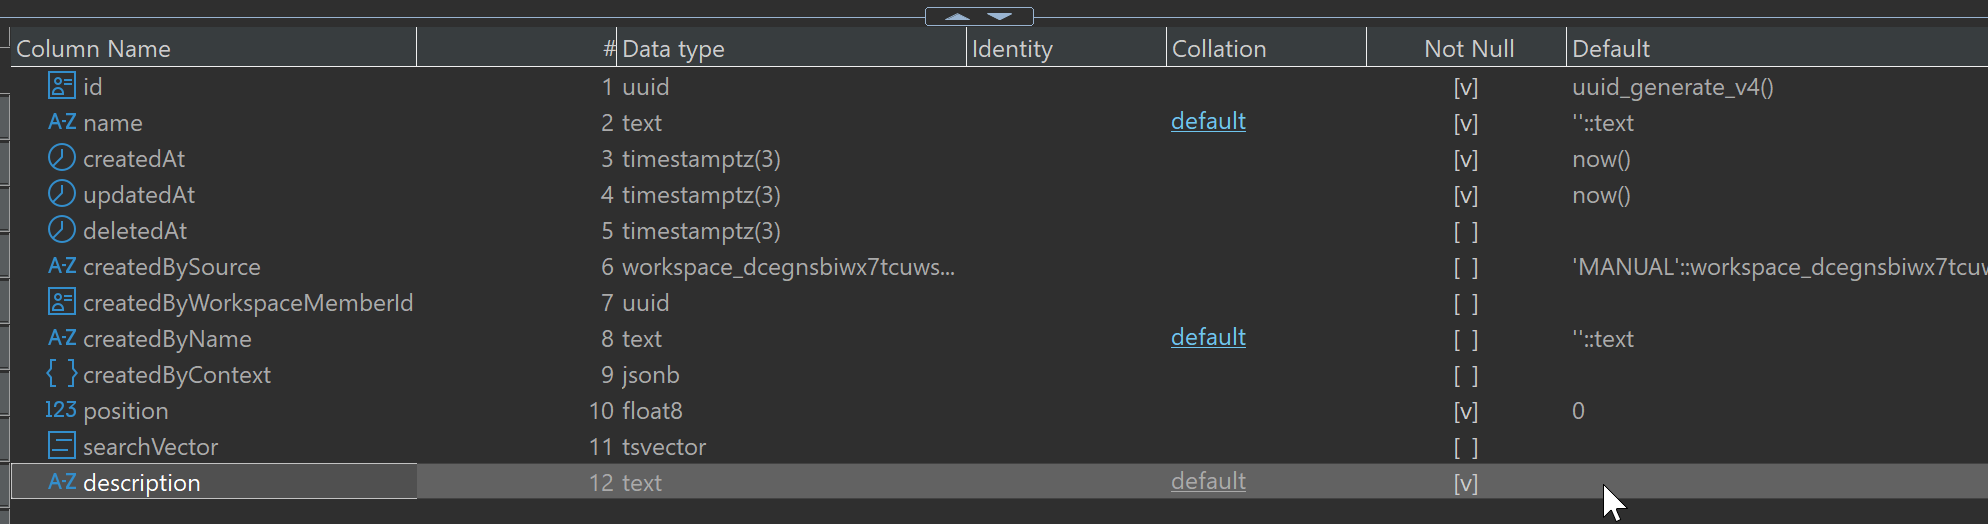Select the text type icon for name
The height and width of the screenshot is (524, 1988).
pyautogui.click(x=61, y=122)
